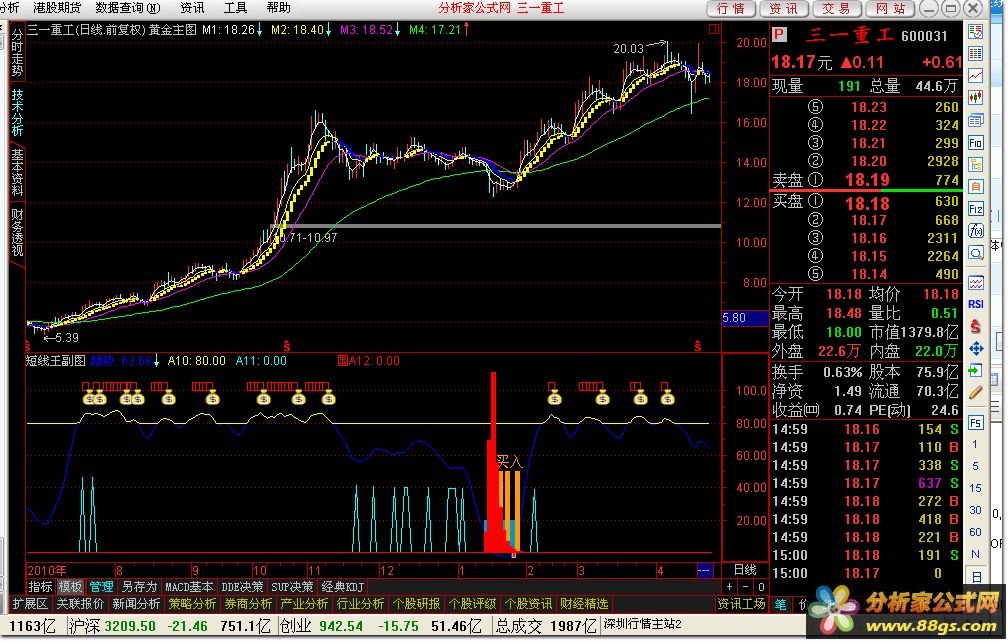Apply the DDE决策 template
1008x641 pixels.
coord(242,586)
